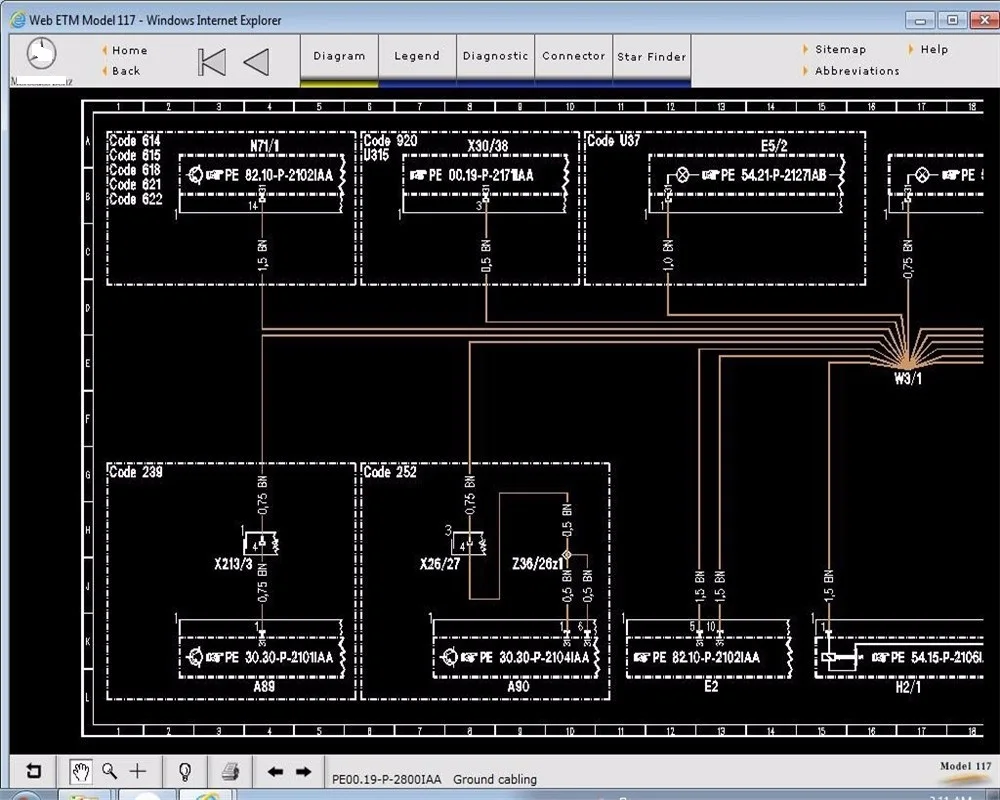Click the right arrow in bottom toolbar
The image size is (1000, 800).
304,772
